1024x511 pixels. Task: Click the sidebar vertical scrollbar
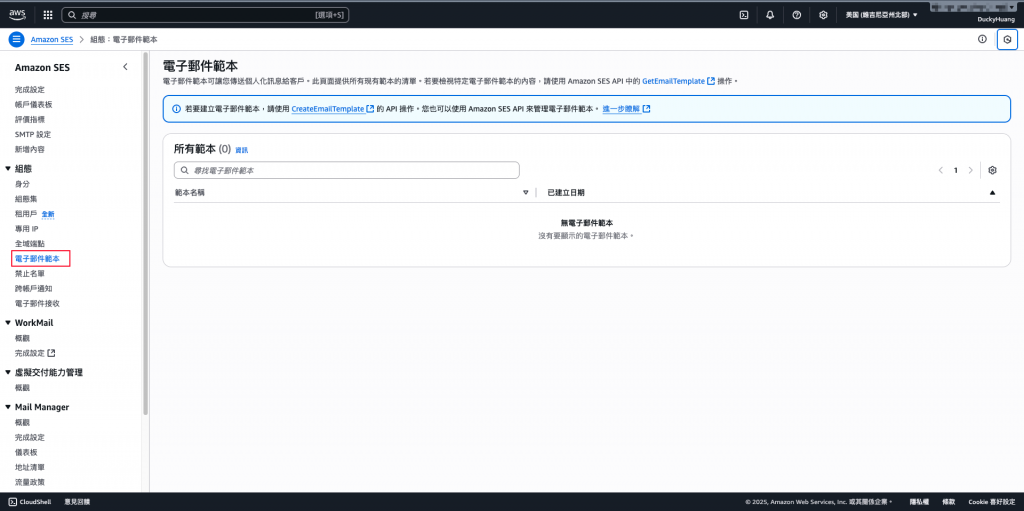tap(145, 233)
